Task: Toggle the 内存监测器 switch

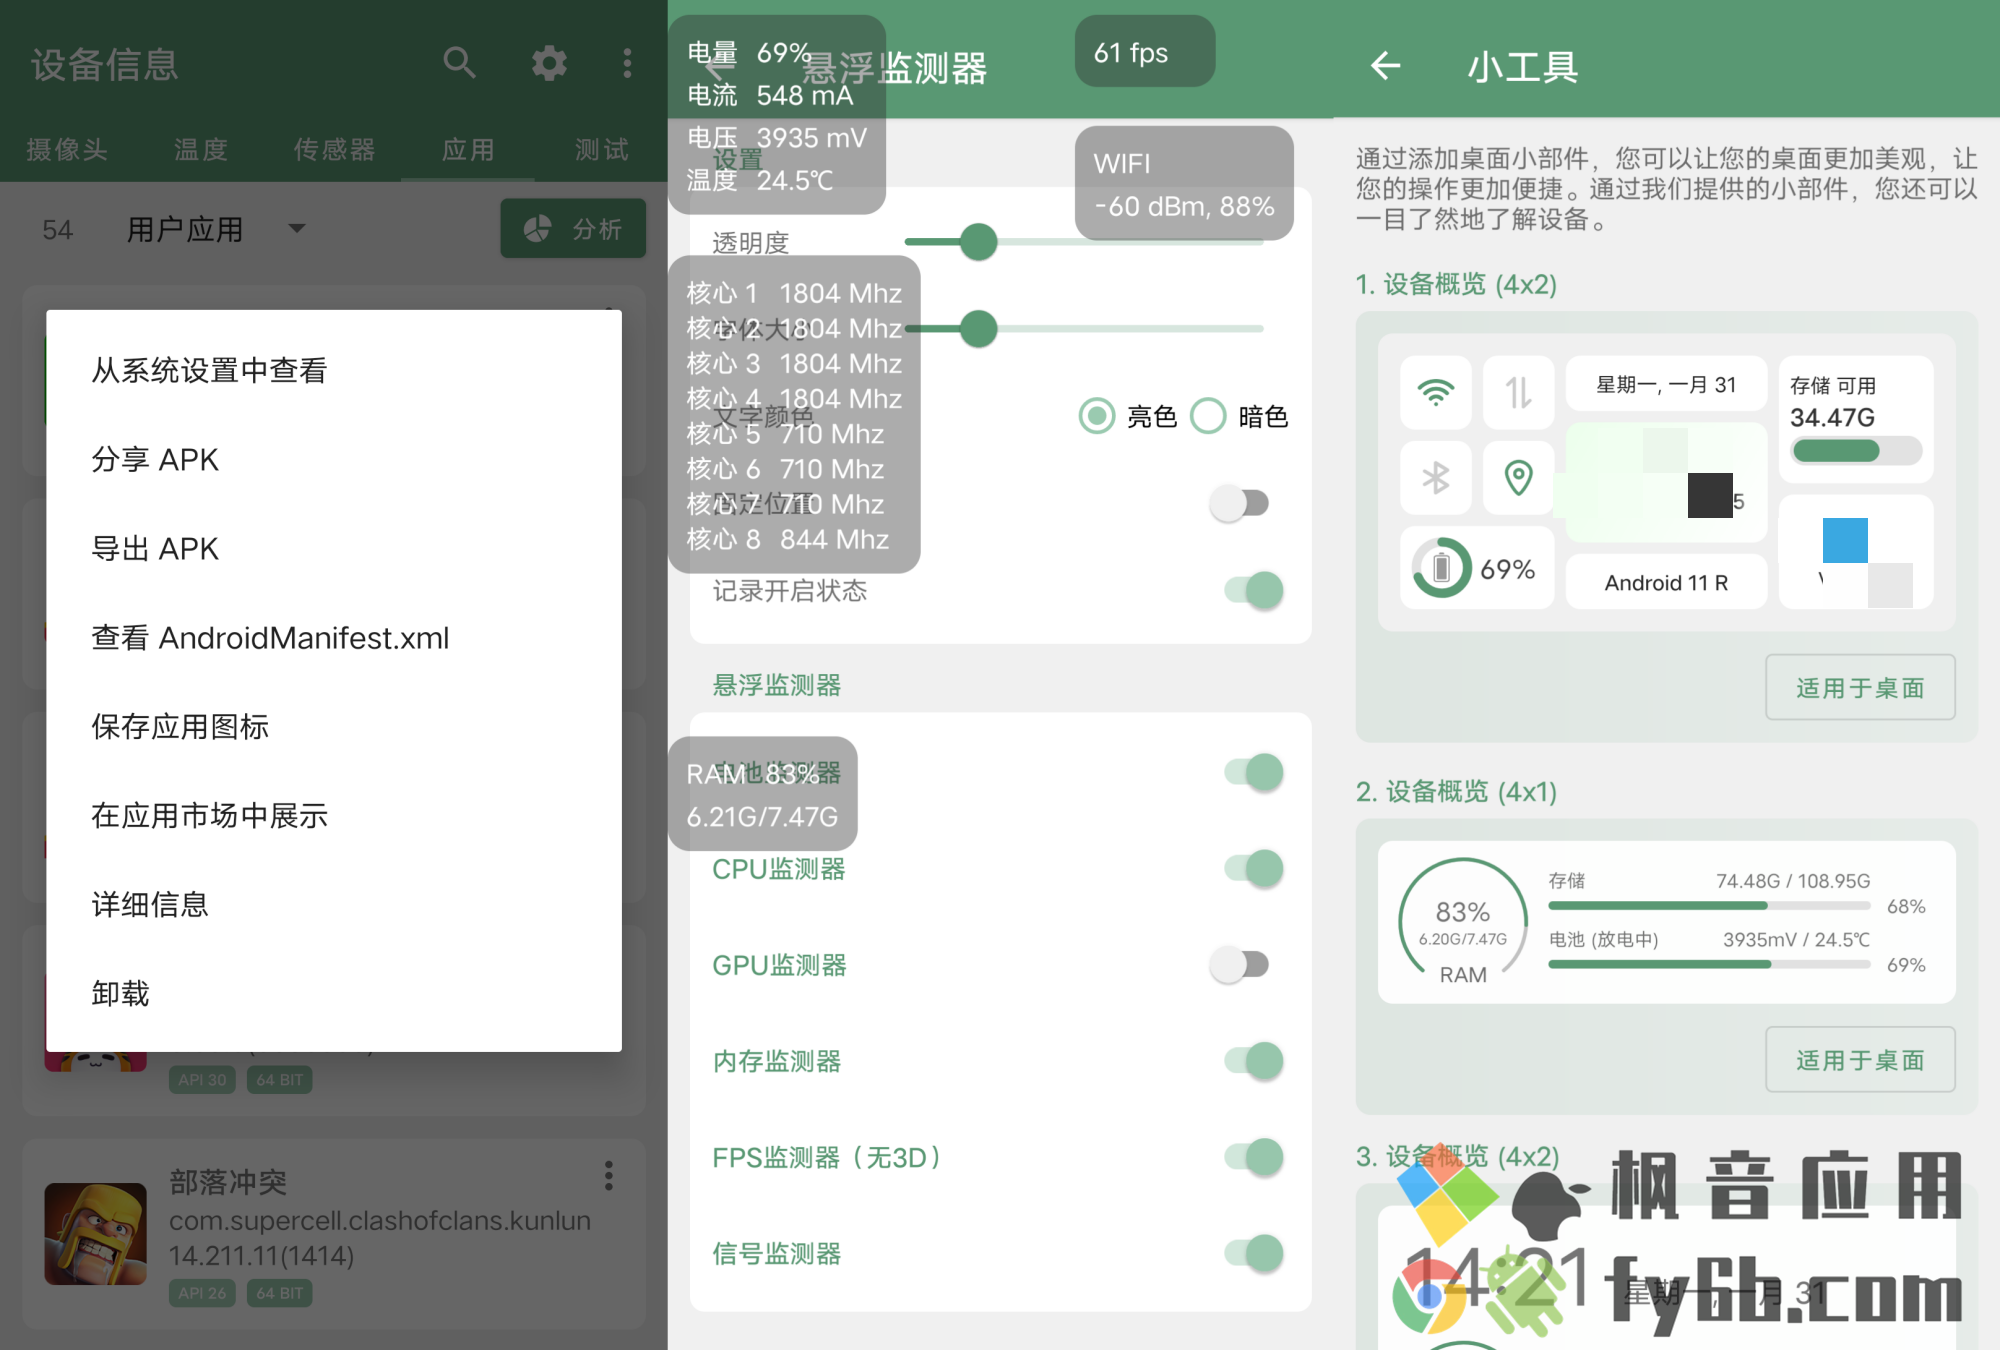Action: pyautogui.click(x=1254, y=1060)
